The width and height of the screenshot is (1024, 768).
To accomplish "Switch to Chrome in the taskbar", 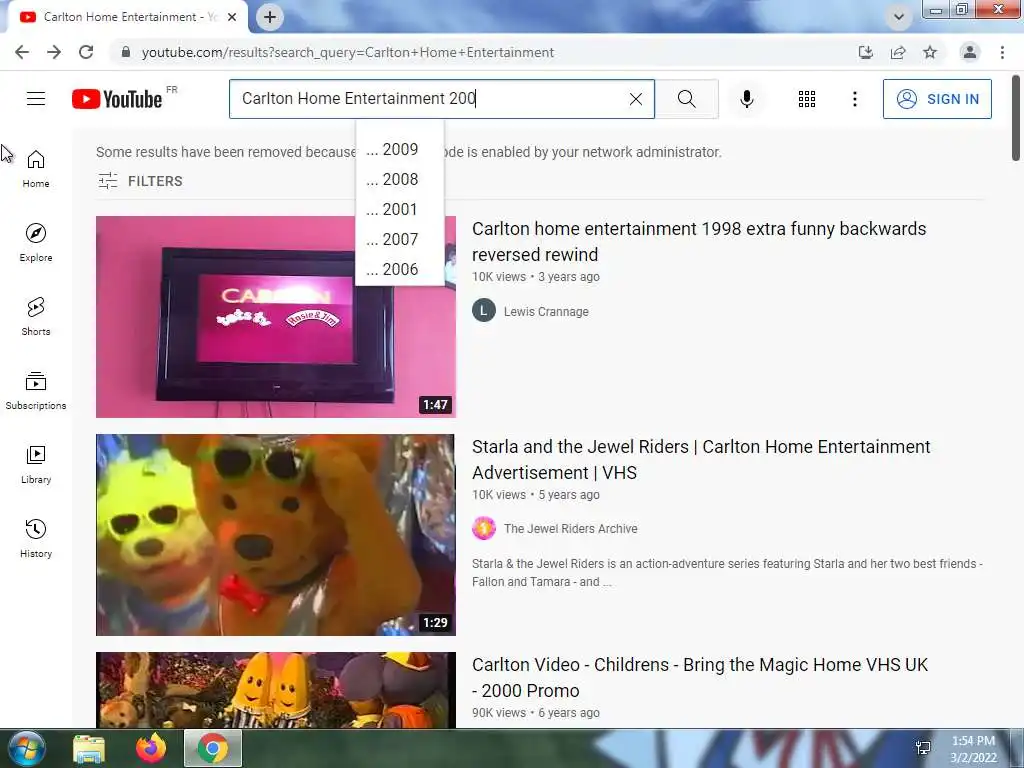I will pos(213,748).
